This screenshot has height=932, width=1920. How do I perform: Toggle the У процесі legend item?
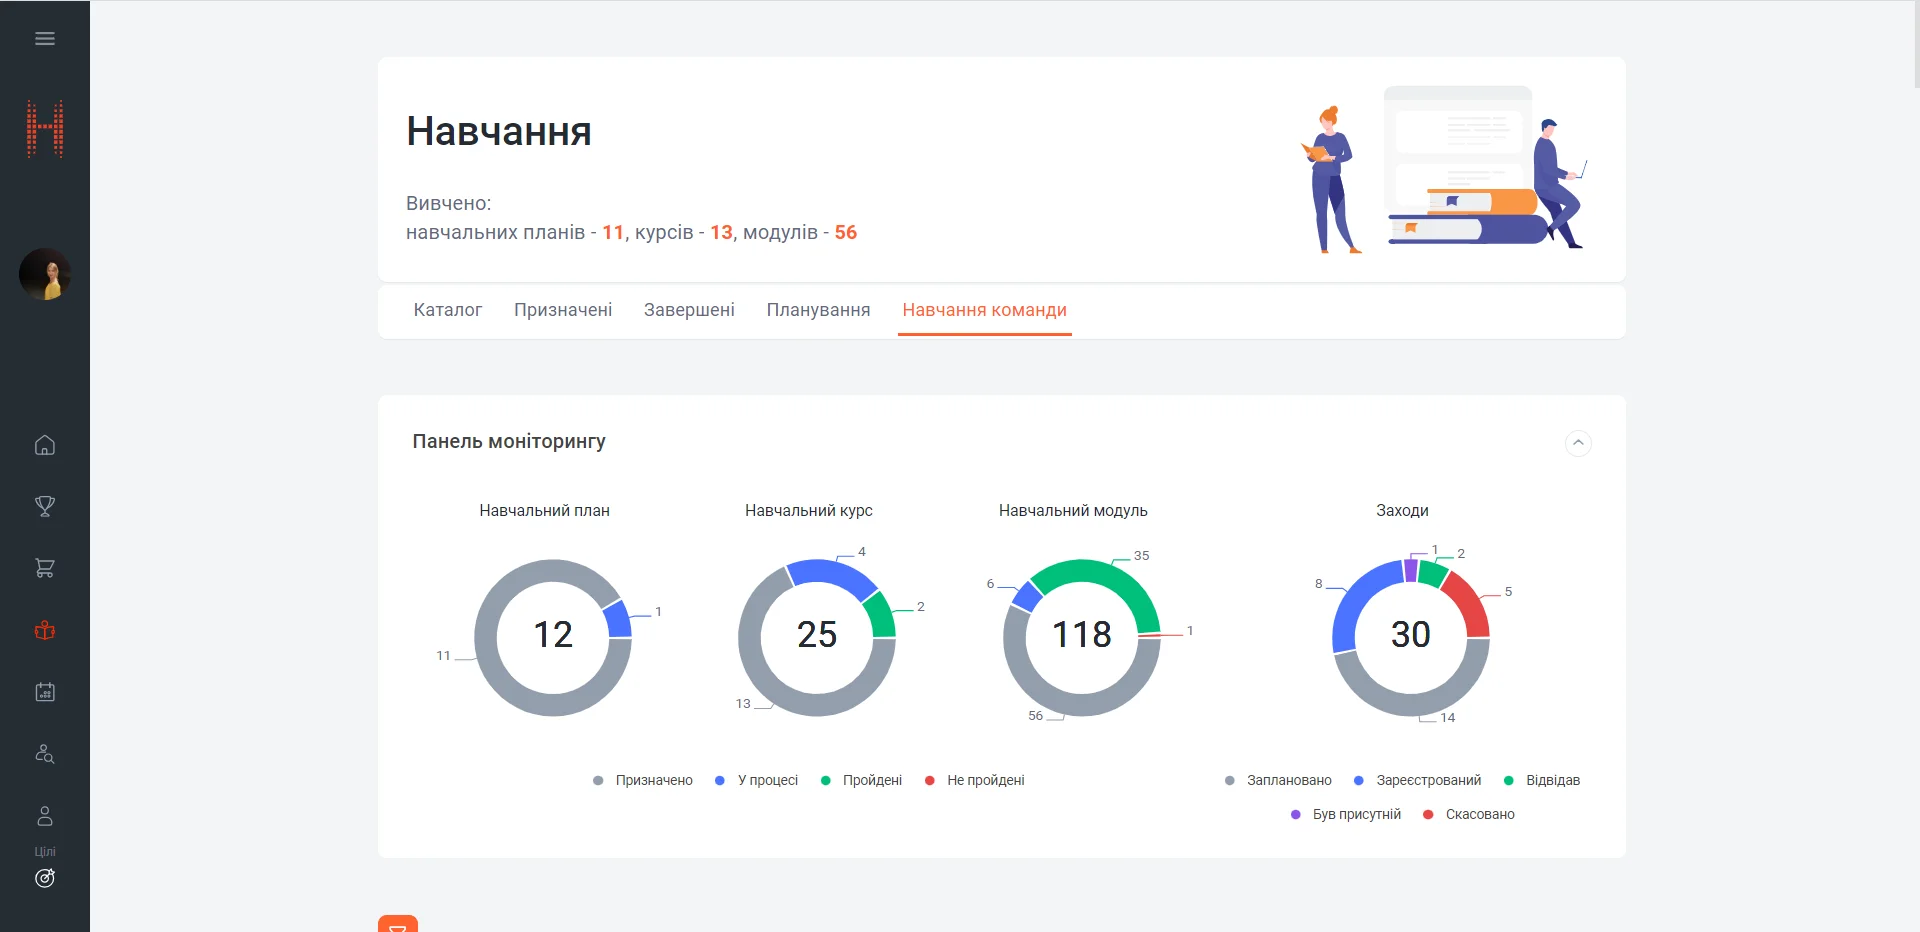point(757,781)
